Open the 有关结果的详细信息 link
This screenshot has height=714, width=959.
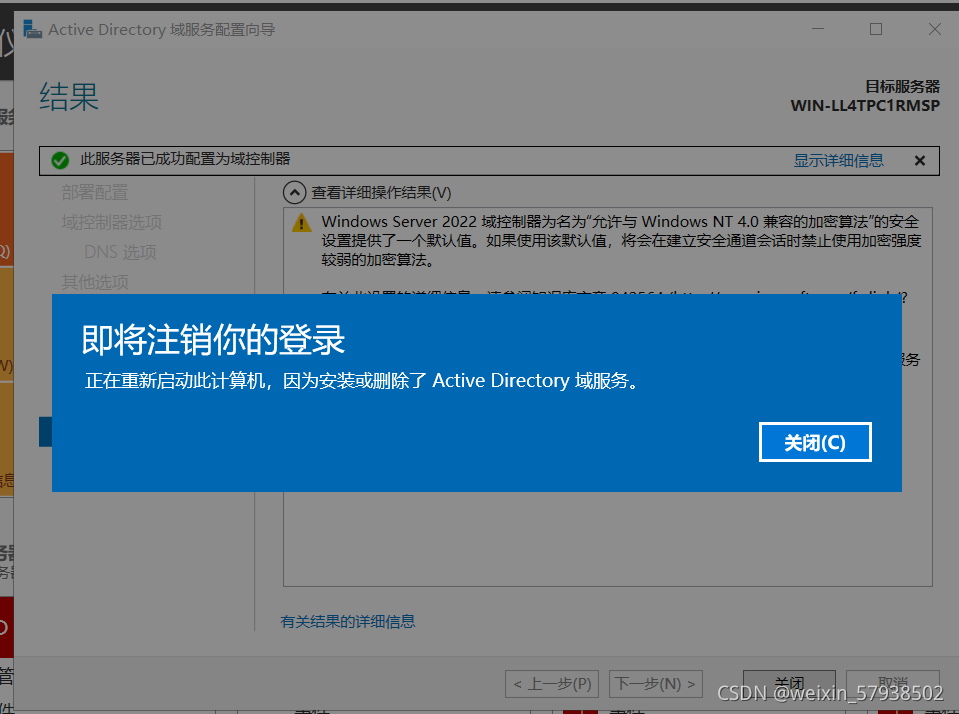coord(347,622)
